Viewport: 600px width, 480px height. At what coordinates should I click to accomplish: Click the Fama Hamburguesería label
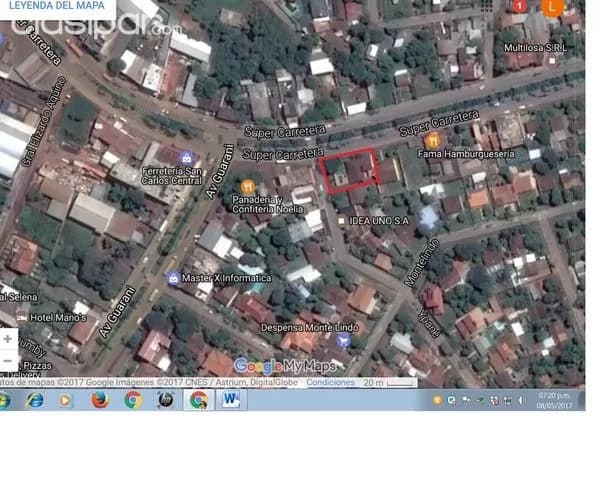point(466,154)
